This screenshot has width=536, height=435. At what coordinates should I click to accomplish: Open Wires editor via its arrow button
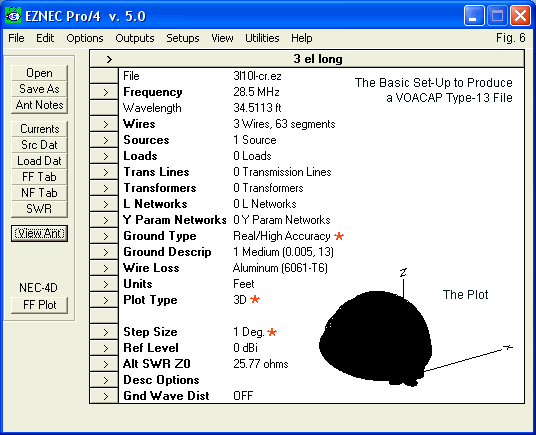click(104, 124)
